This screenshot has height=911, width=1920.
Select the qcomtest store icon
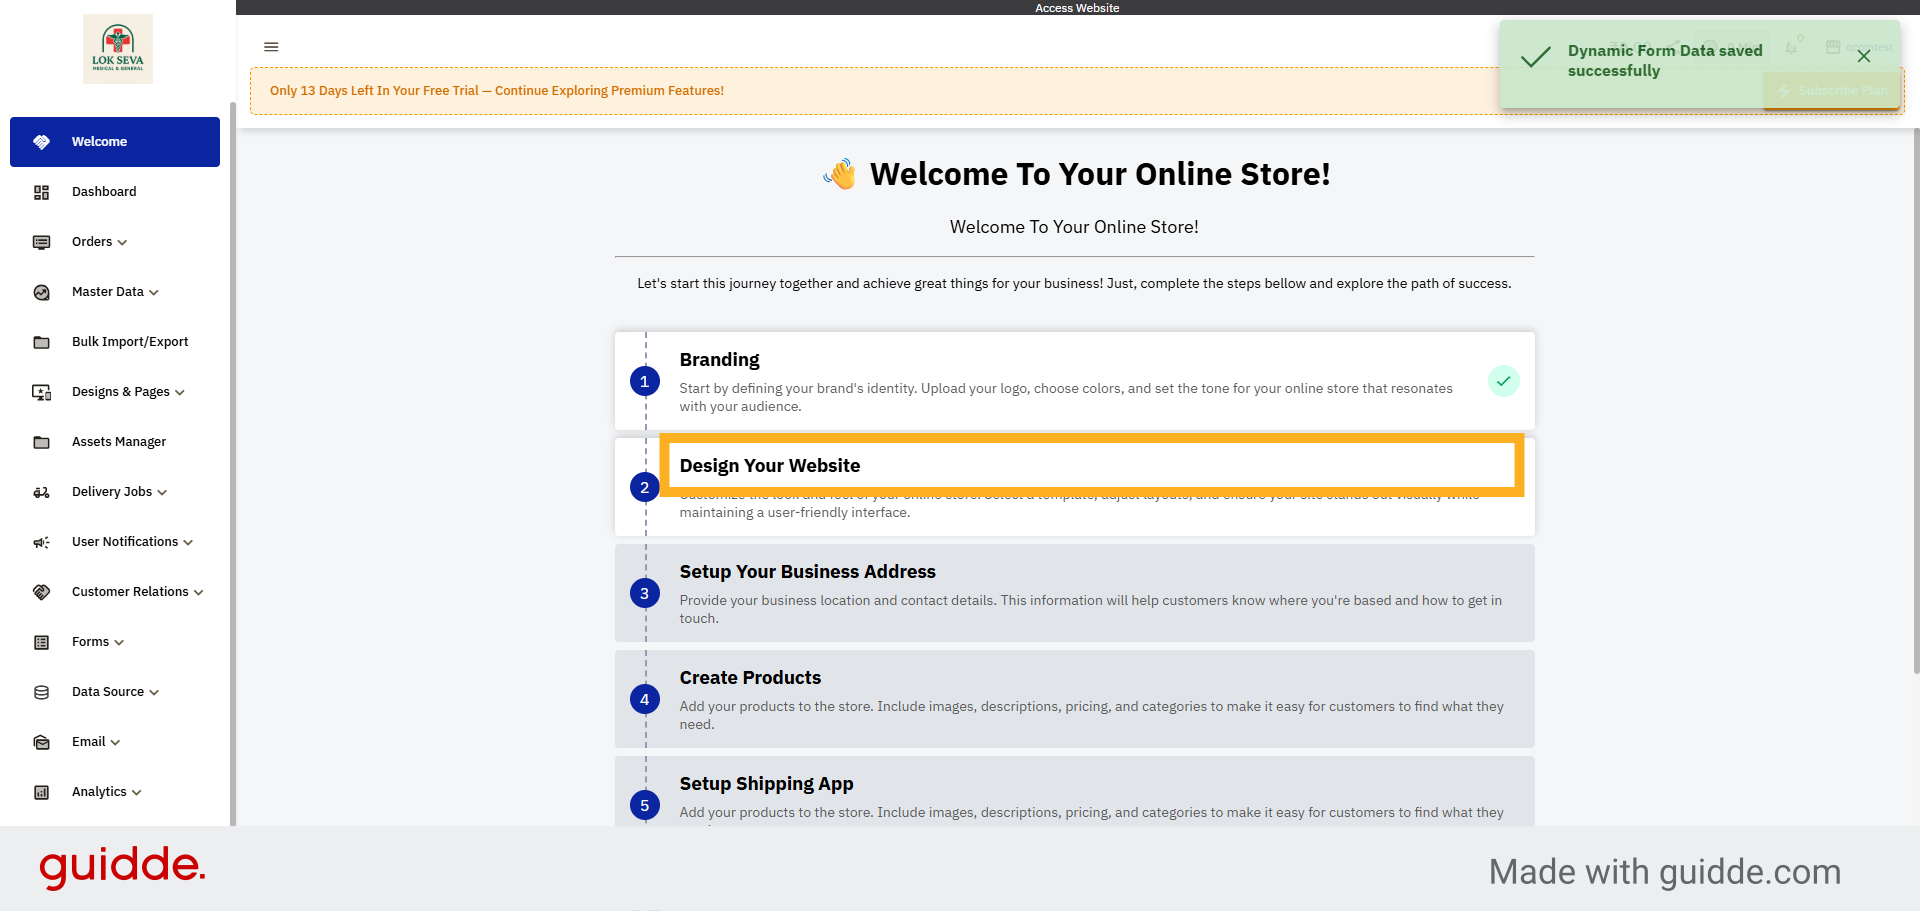1833,47
